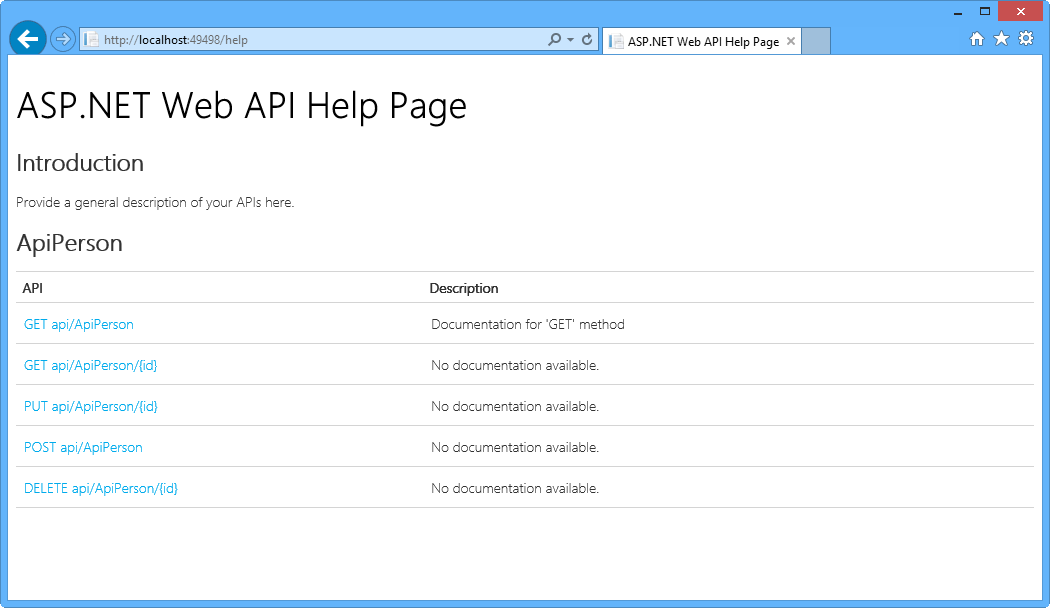Open the search provider dropdown arrow

click(568, 38)
